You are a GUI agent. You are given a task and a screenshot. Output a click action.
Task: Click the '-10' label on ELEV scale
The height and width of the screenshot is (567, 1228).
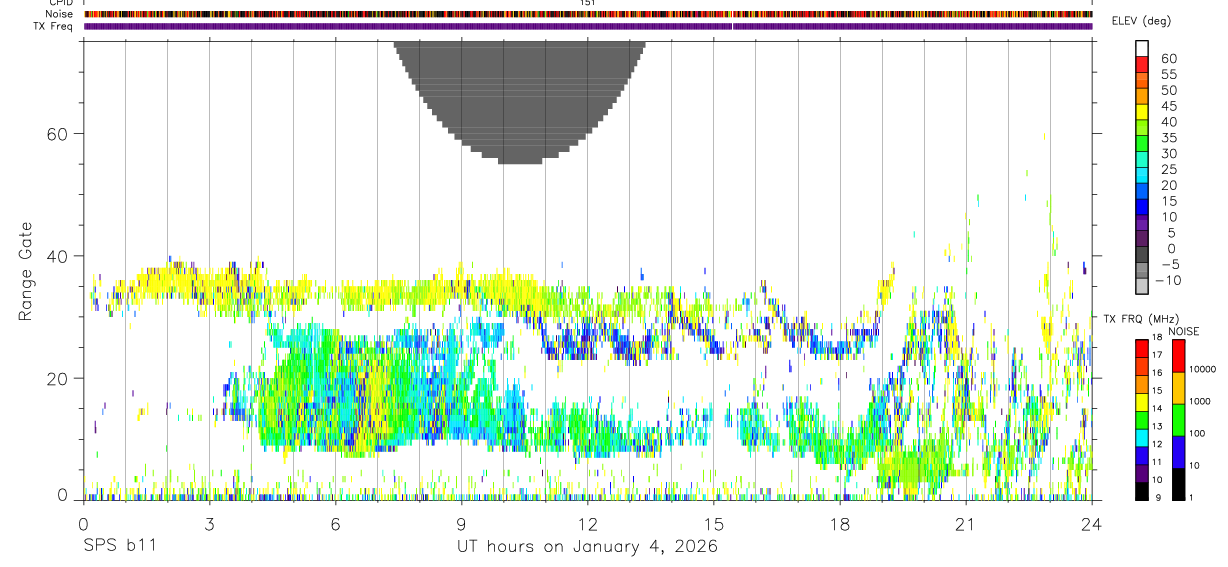(1168, 280)
